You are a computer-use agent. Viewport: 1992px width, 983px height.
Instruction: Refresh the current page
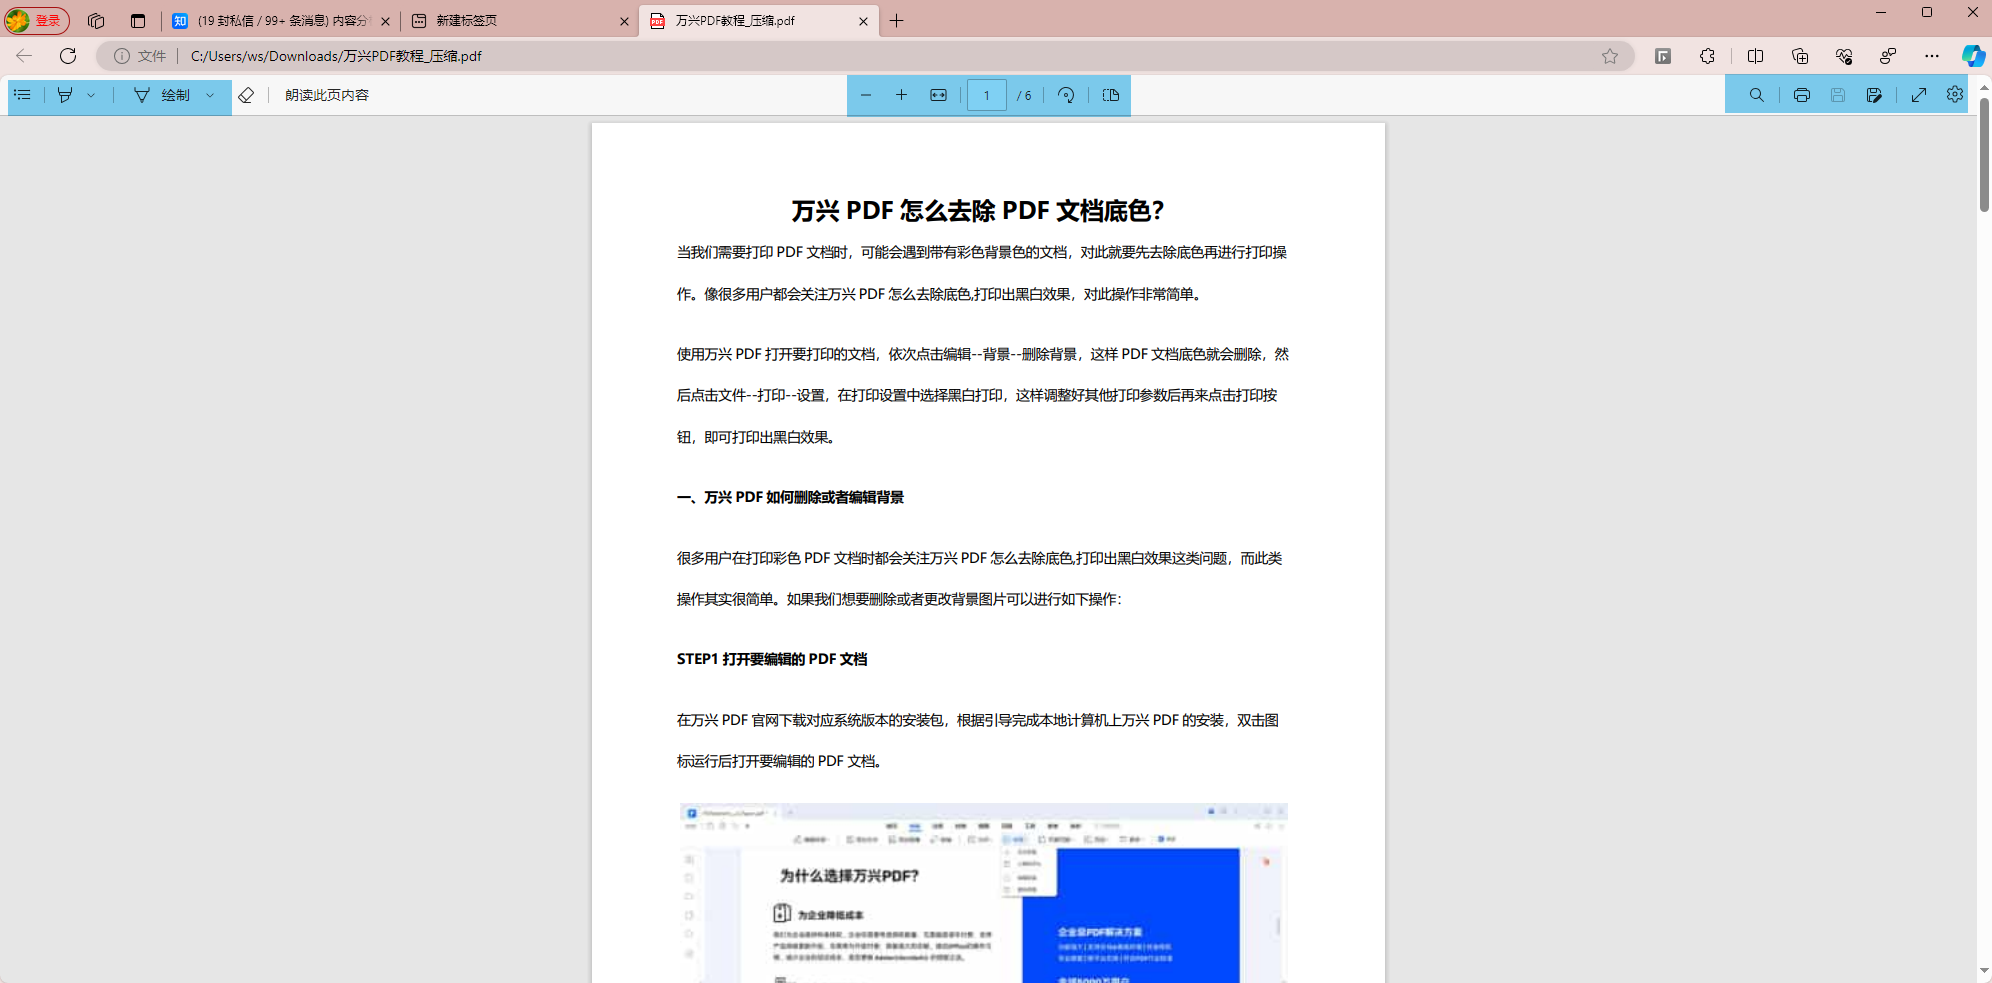[68, 56]
